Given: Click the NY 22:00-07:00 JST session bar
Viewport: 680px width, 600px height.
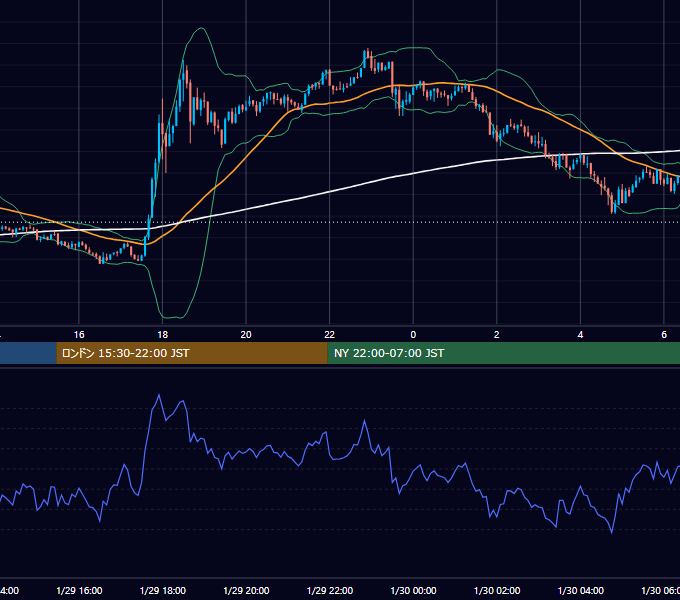Looking at the screenshot, I should coord(503,353).
